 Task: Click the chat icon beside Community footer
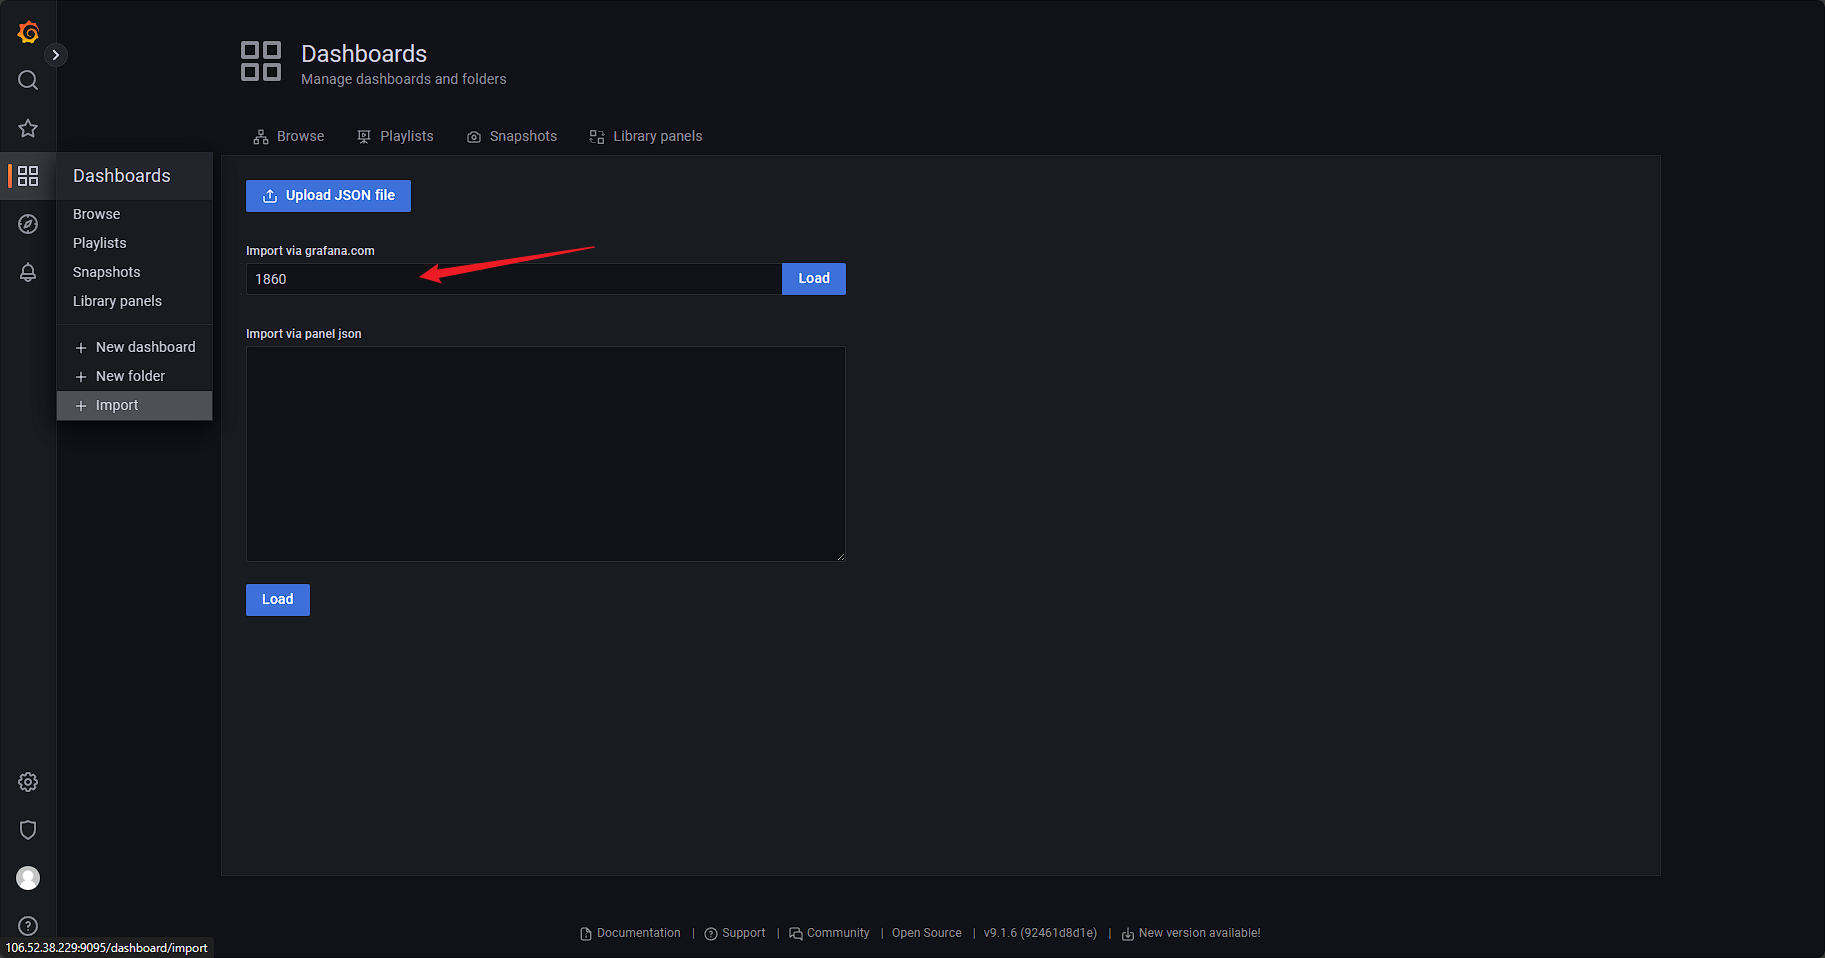coord(796,934)
